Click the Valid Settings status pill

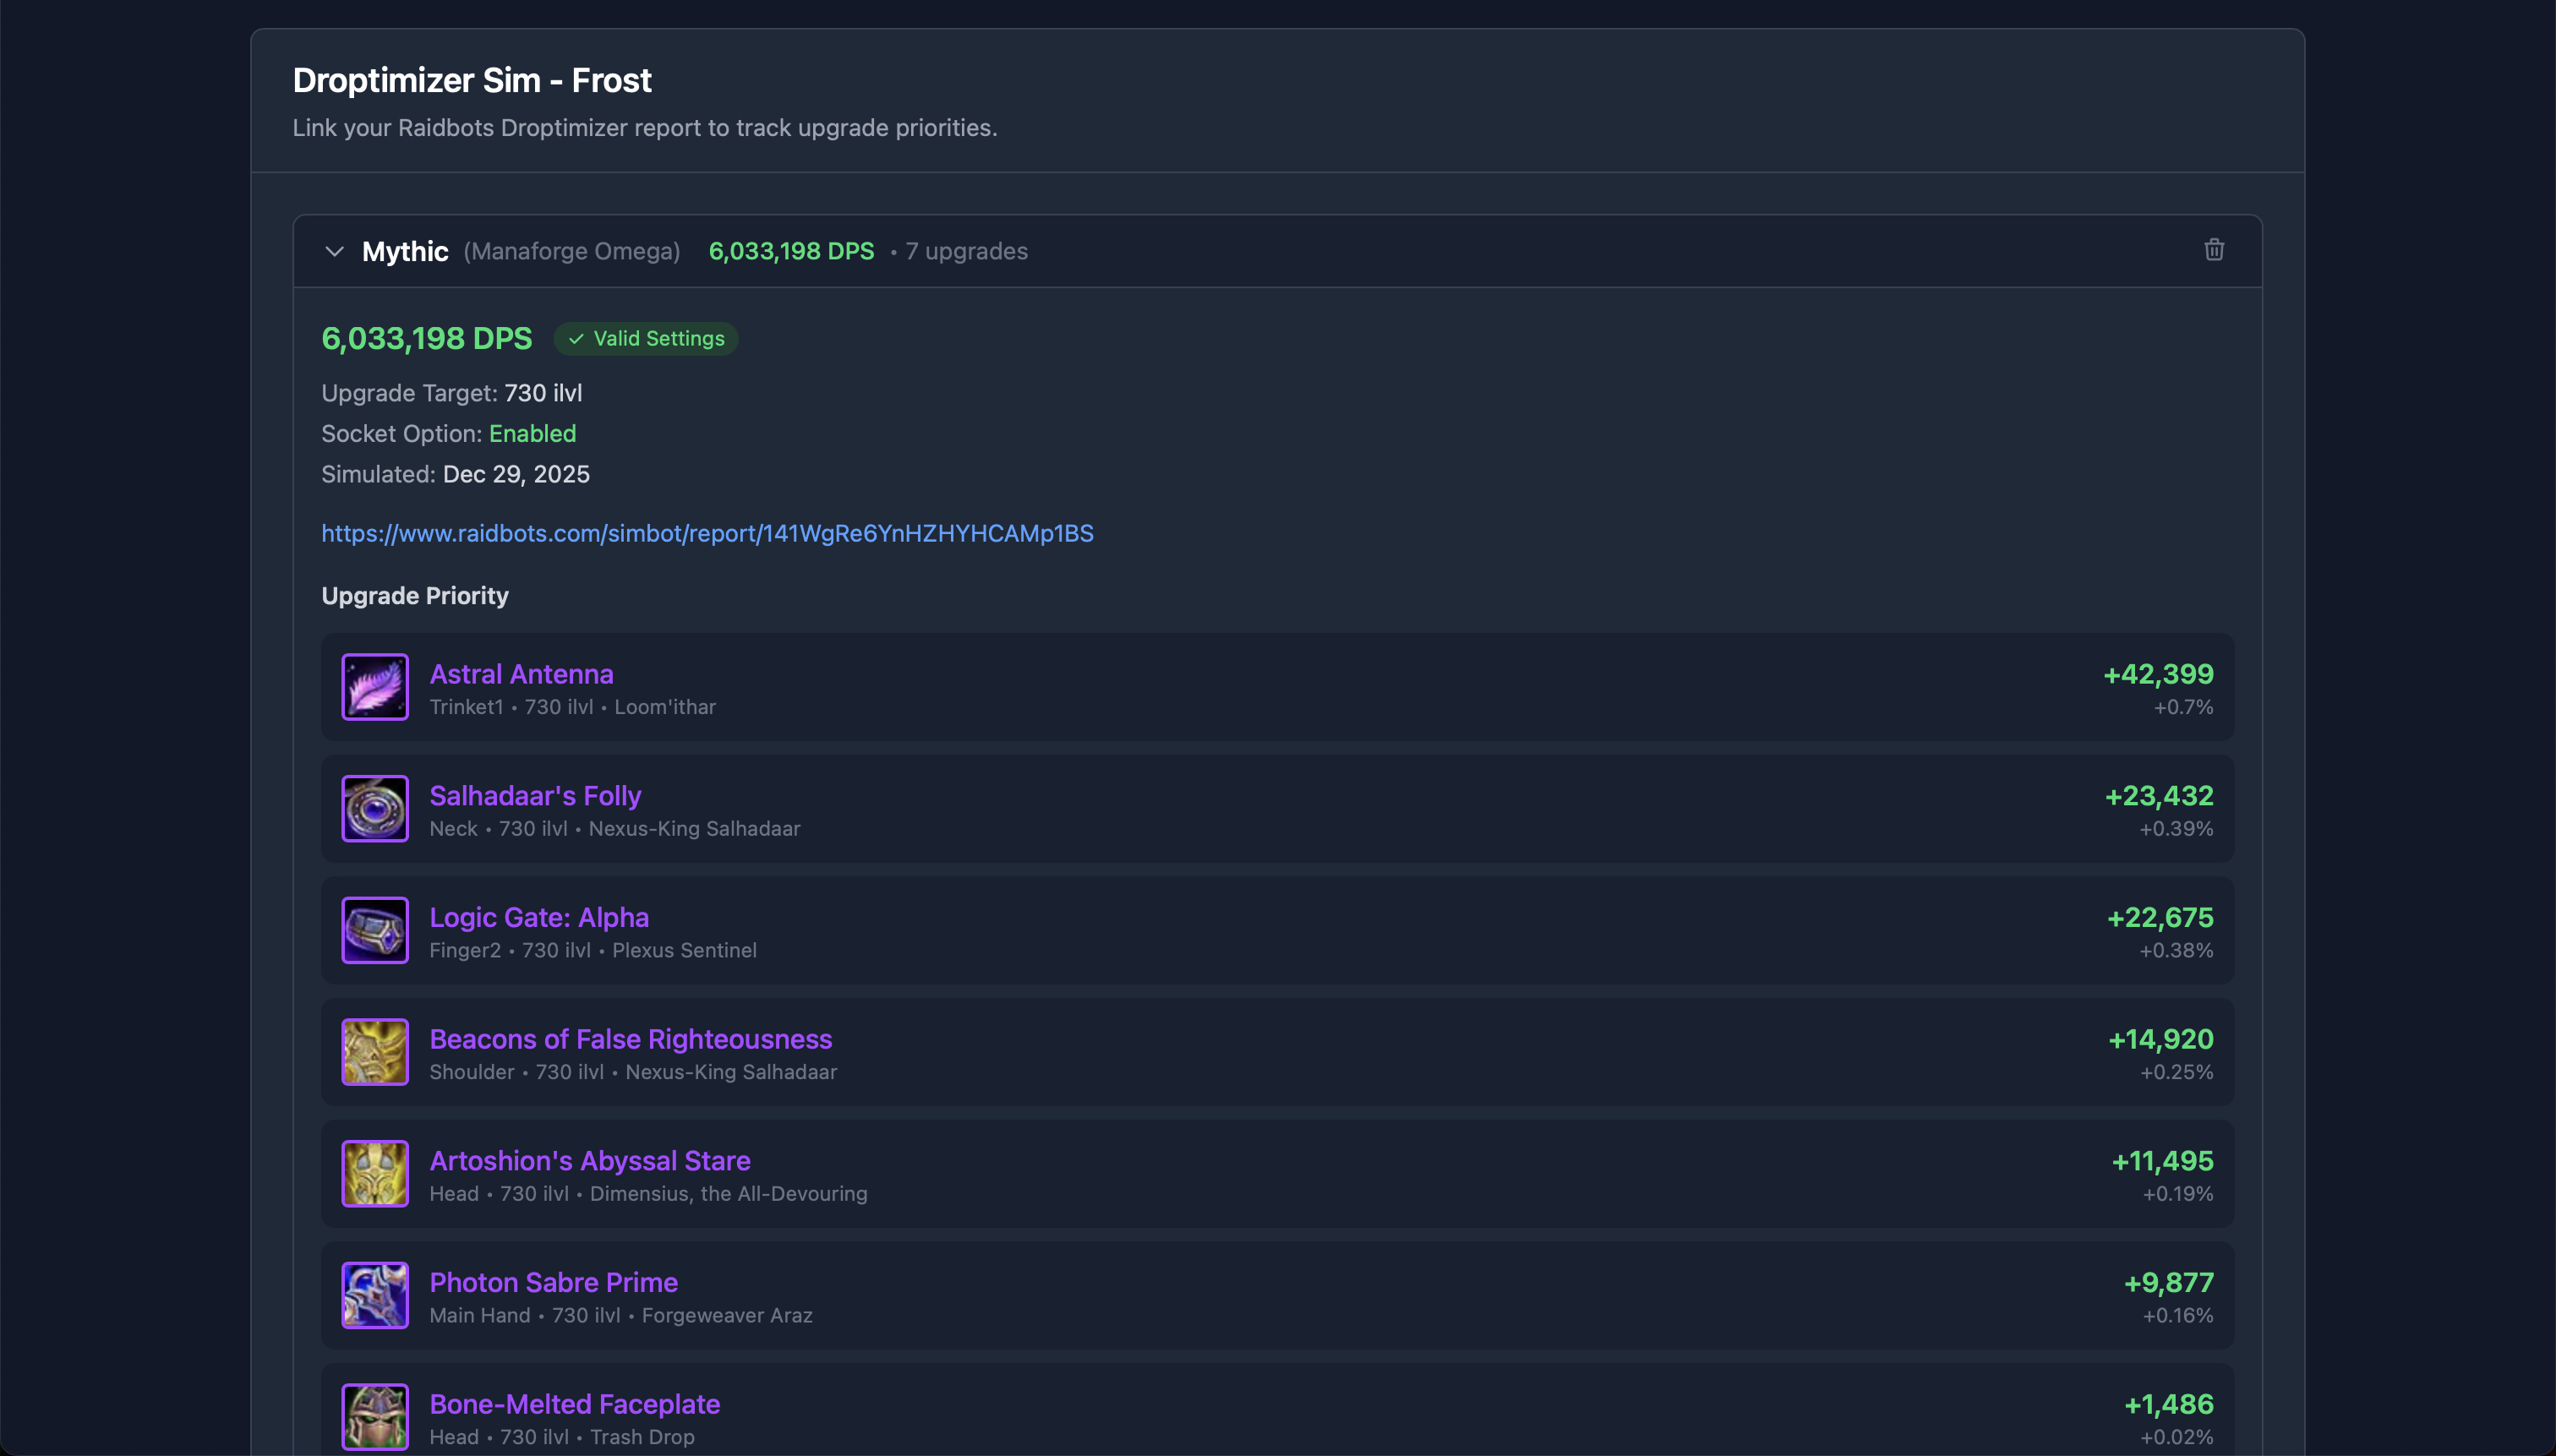(x=646, y=339)
